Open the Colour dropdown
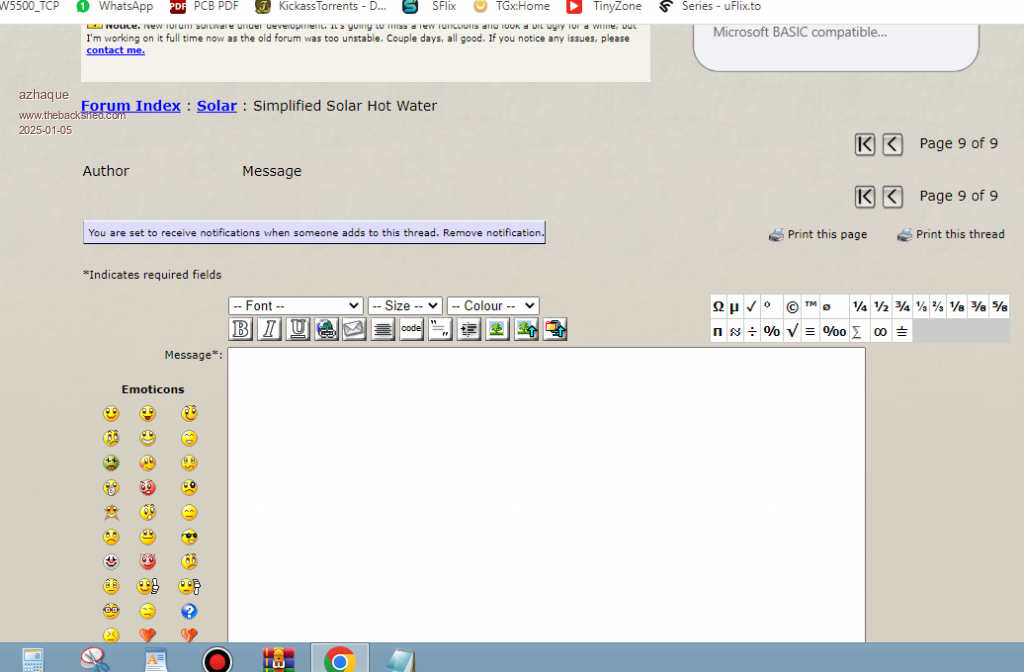Image resolution: width=1024 pixels, height=672 pixels. pyautogui.click(x=492, y=306)
